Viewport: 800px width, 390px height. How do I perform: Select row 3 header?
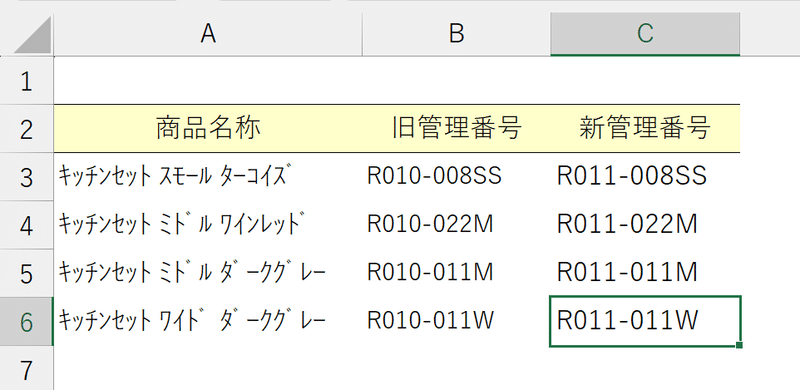[27, 177]
